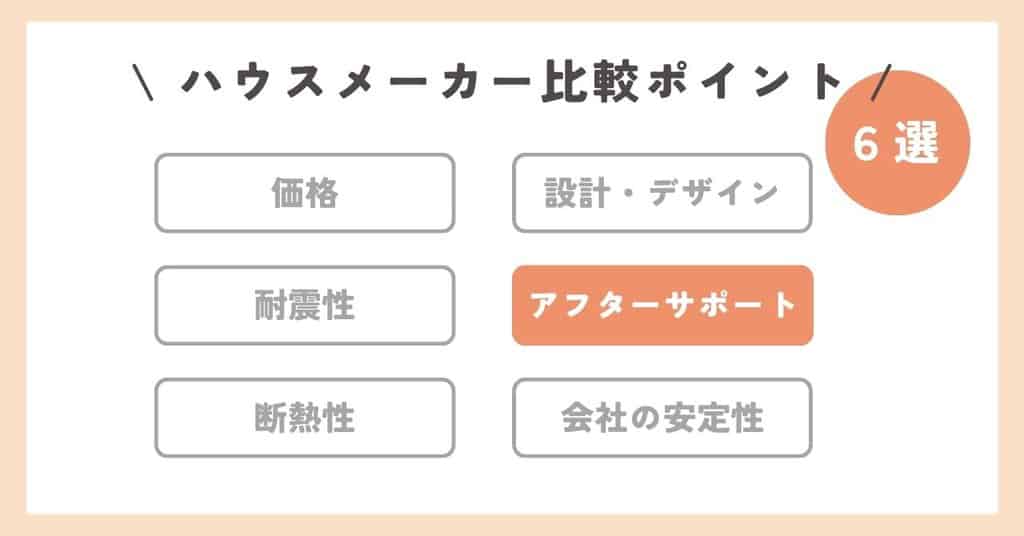This screenshot has height=536, width=1024.
Task: Click the backslash left of the title
Action: (x=140, y=83)
